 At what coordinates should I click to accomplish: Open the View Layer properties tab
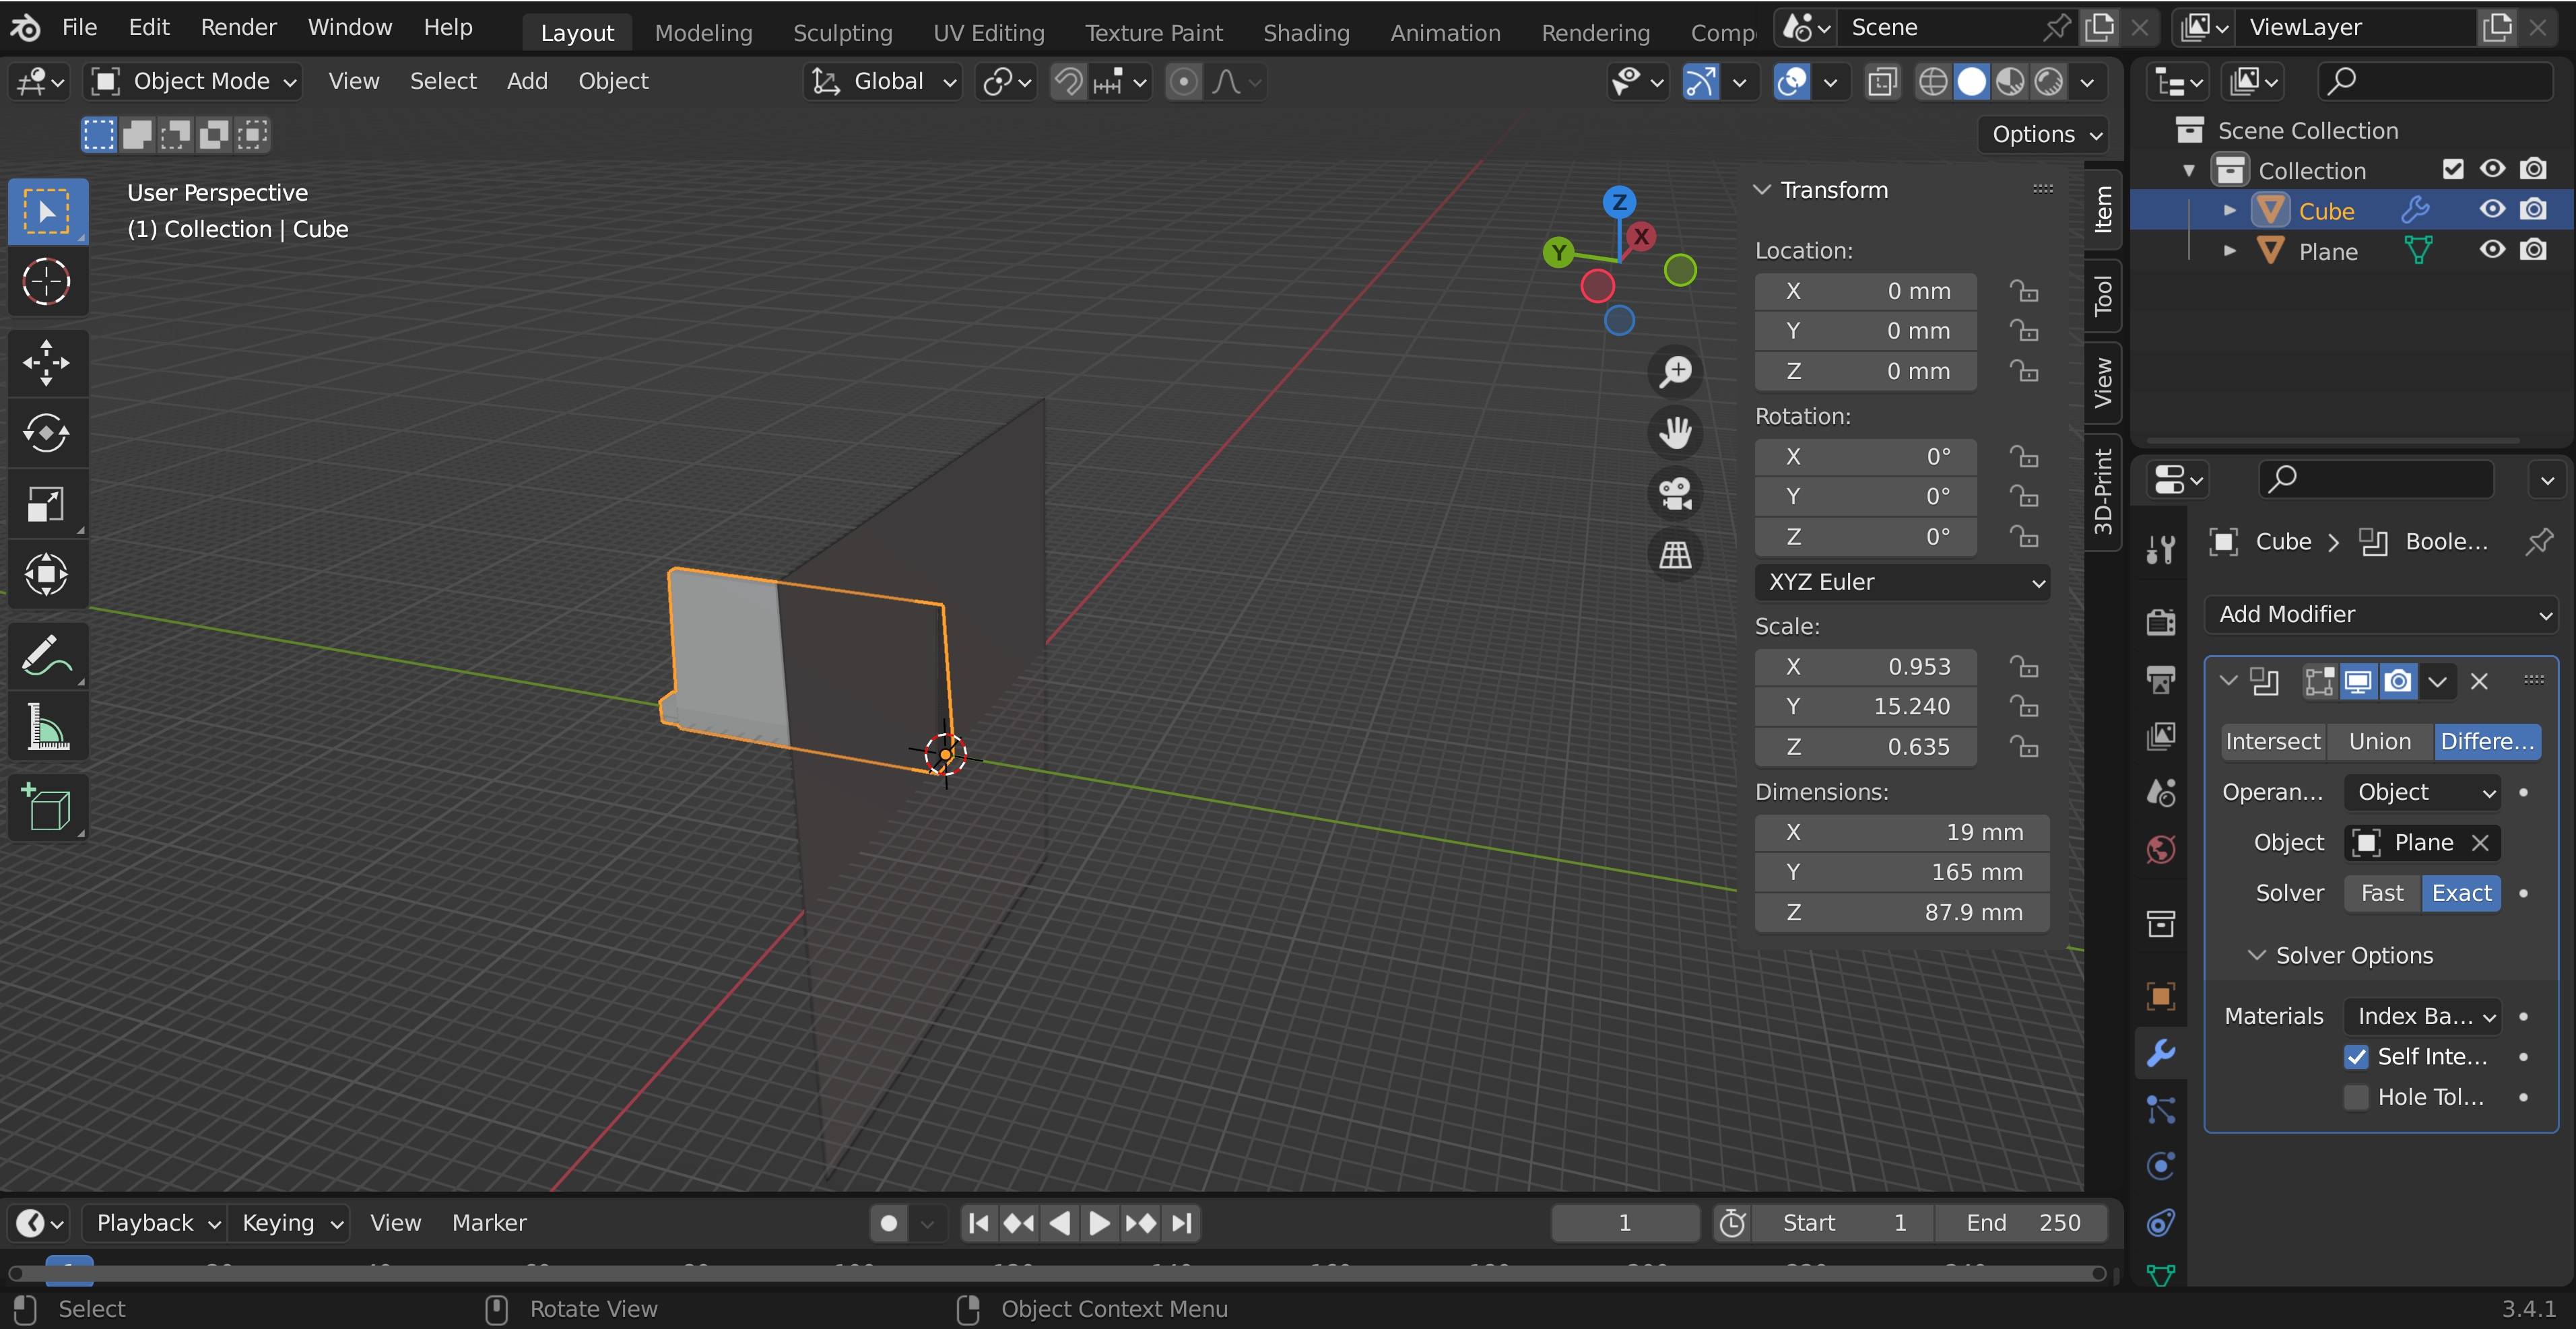(x=2161, y=737)
